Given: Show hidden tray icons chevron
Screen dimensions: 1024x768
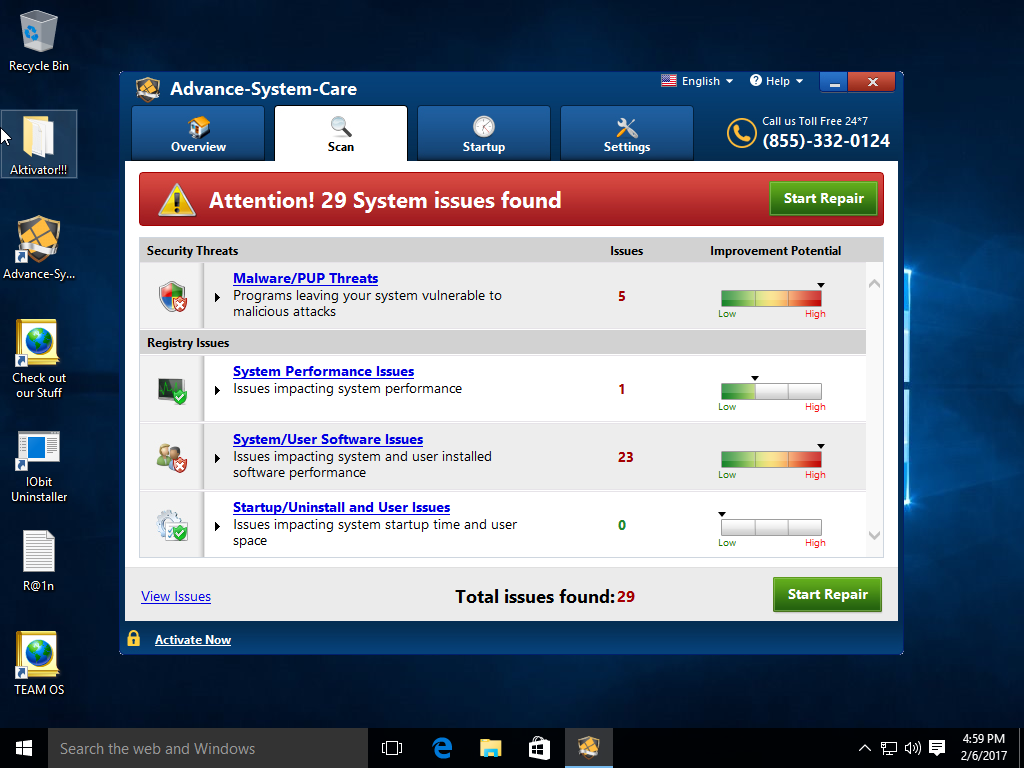Looking at the screenshot, I should point(864,748).
